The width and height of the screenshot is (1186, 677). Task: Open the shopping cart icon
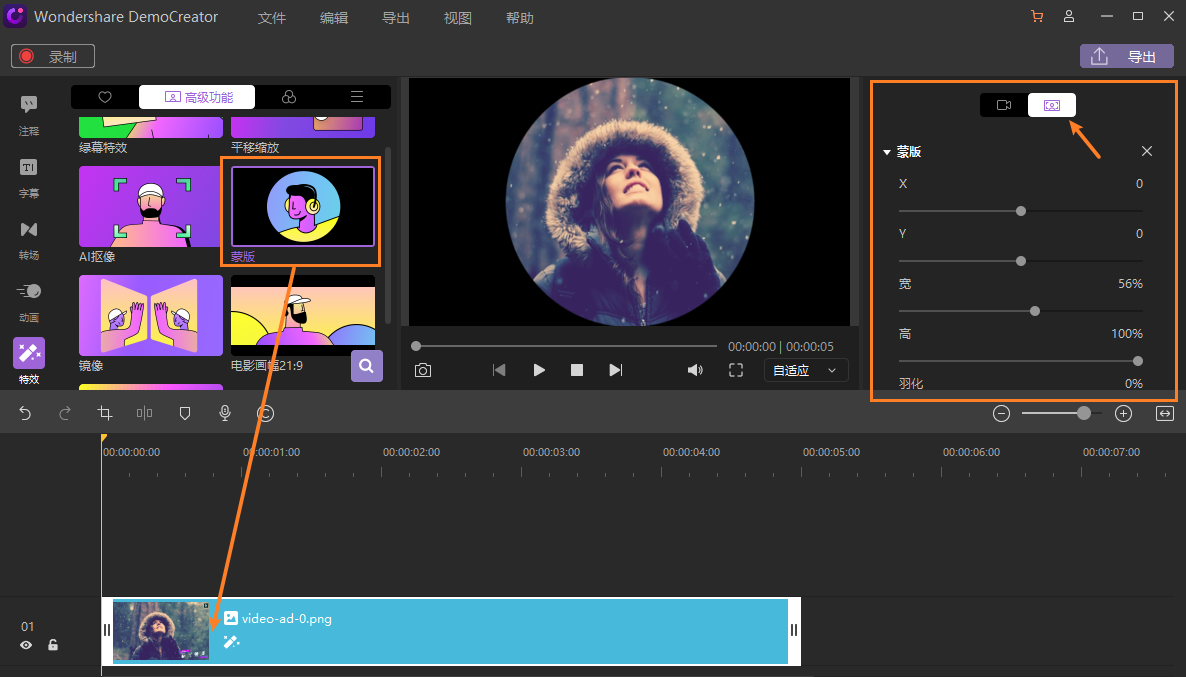click(1036, 17)
